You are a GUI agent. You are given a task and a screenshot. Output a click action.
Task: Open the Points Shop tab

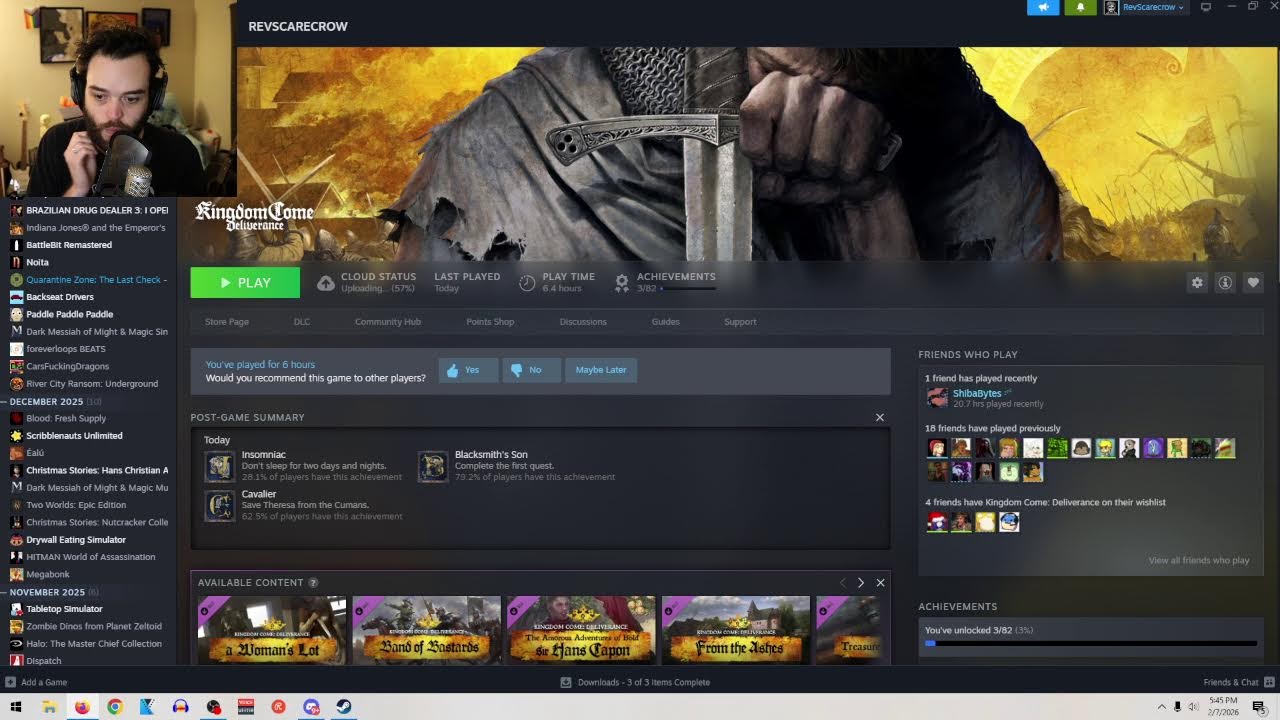(x=490, y=322)
